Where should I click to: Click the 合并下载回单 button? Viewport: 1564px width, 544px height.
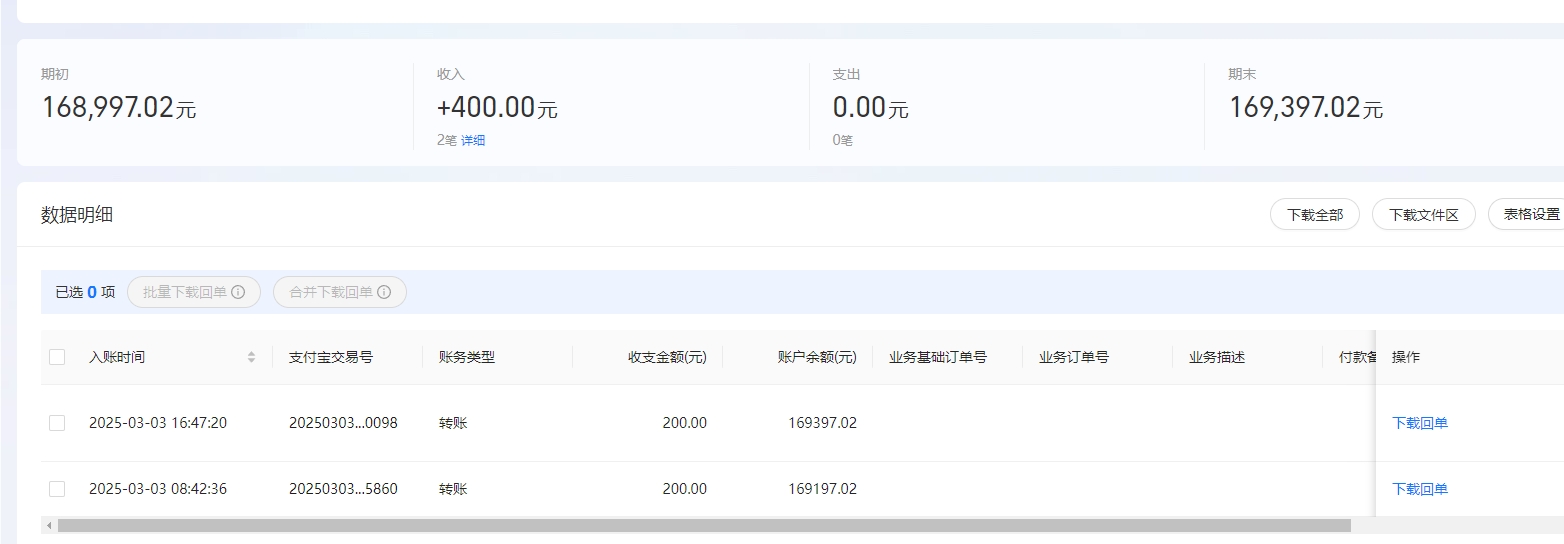tap(340, 292)
